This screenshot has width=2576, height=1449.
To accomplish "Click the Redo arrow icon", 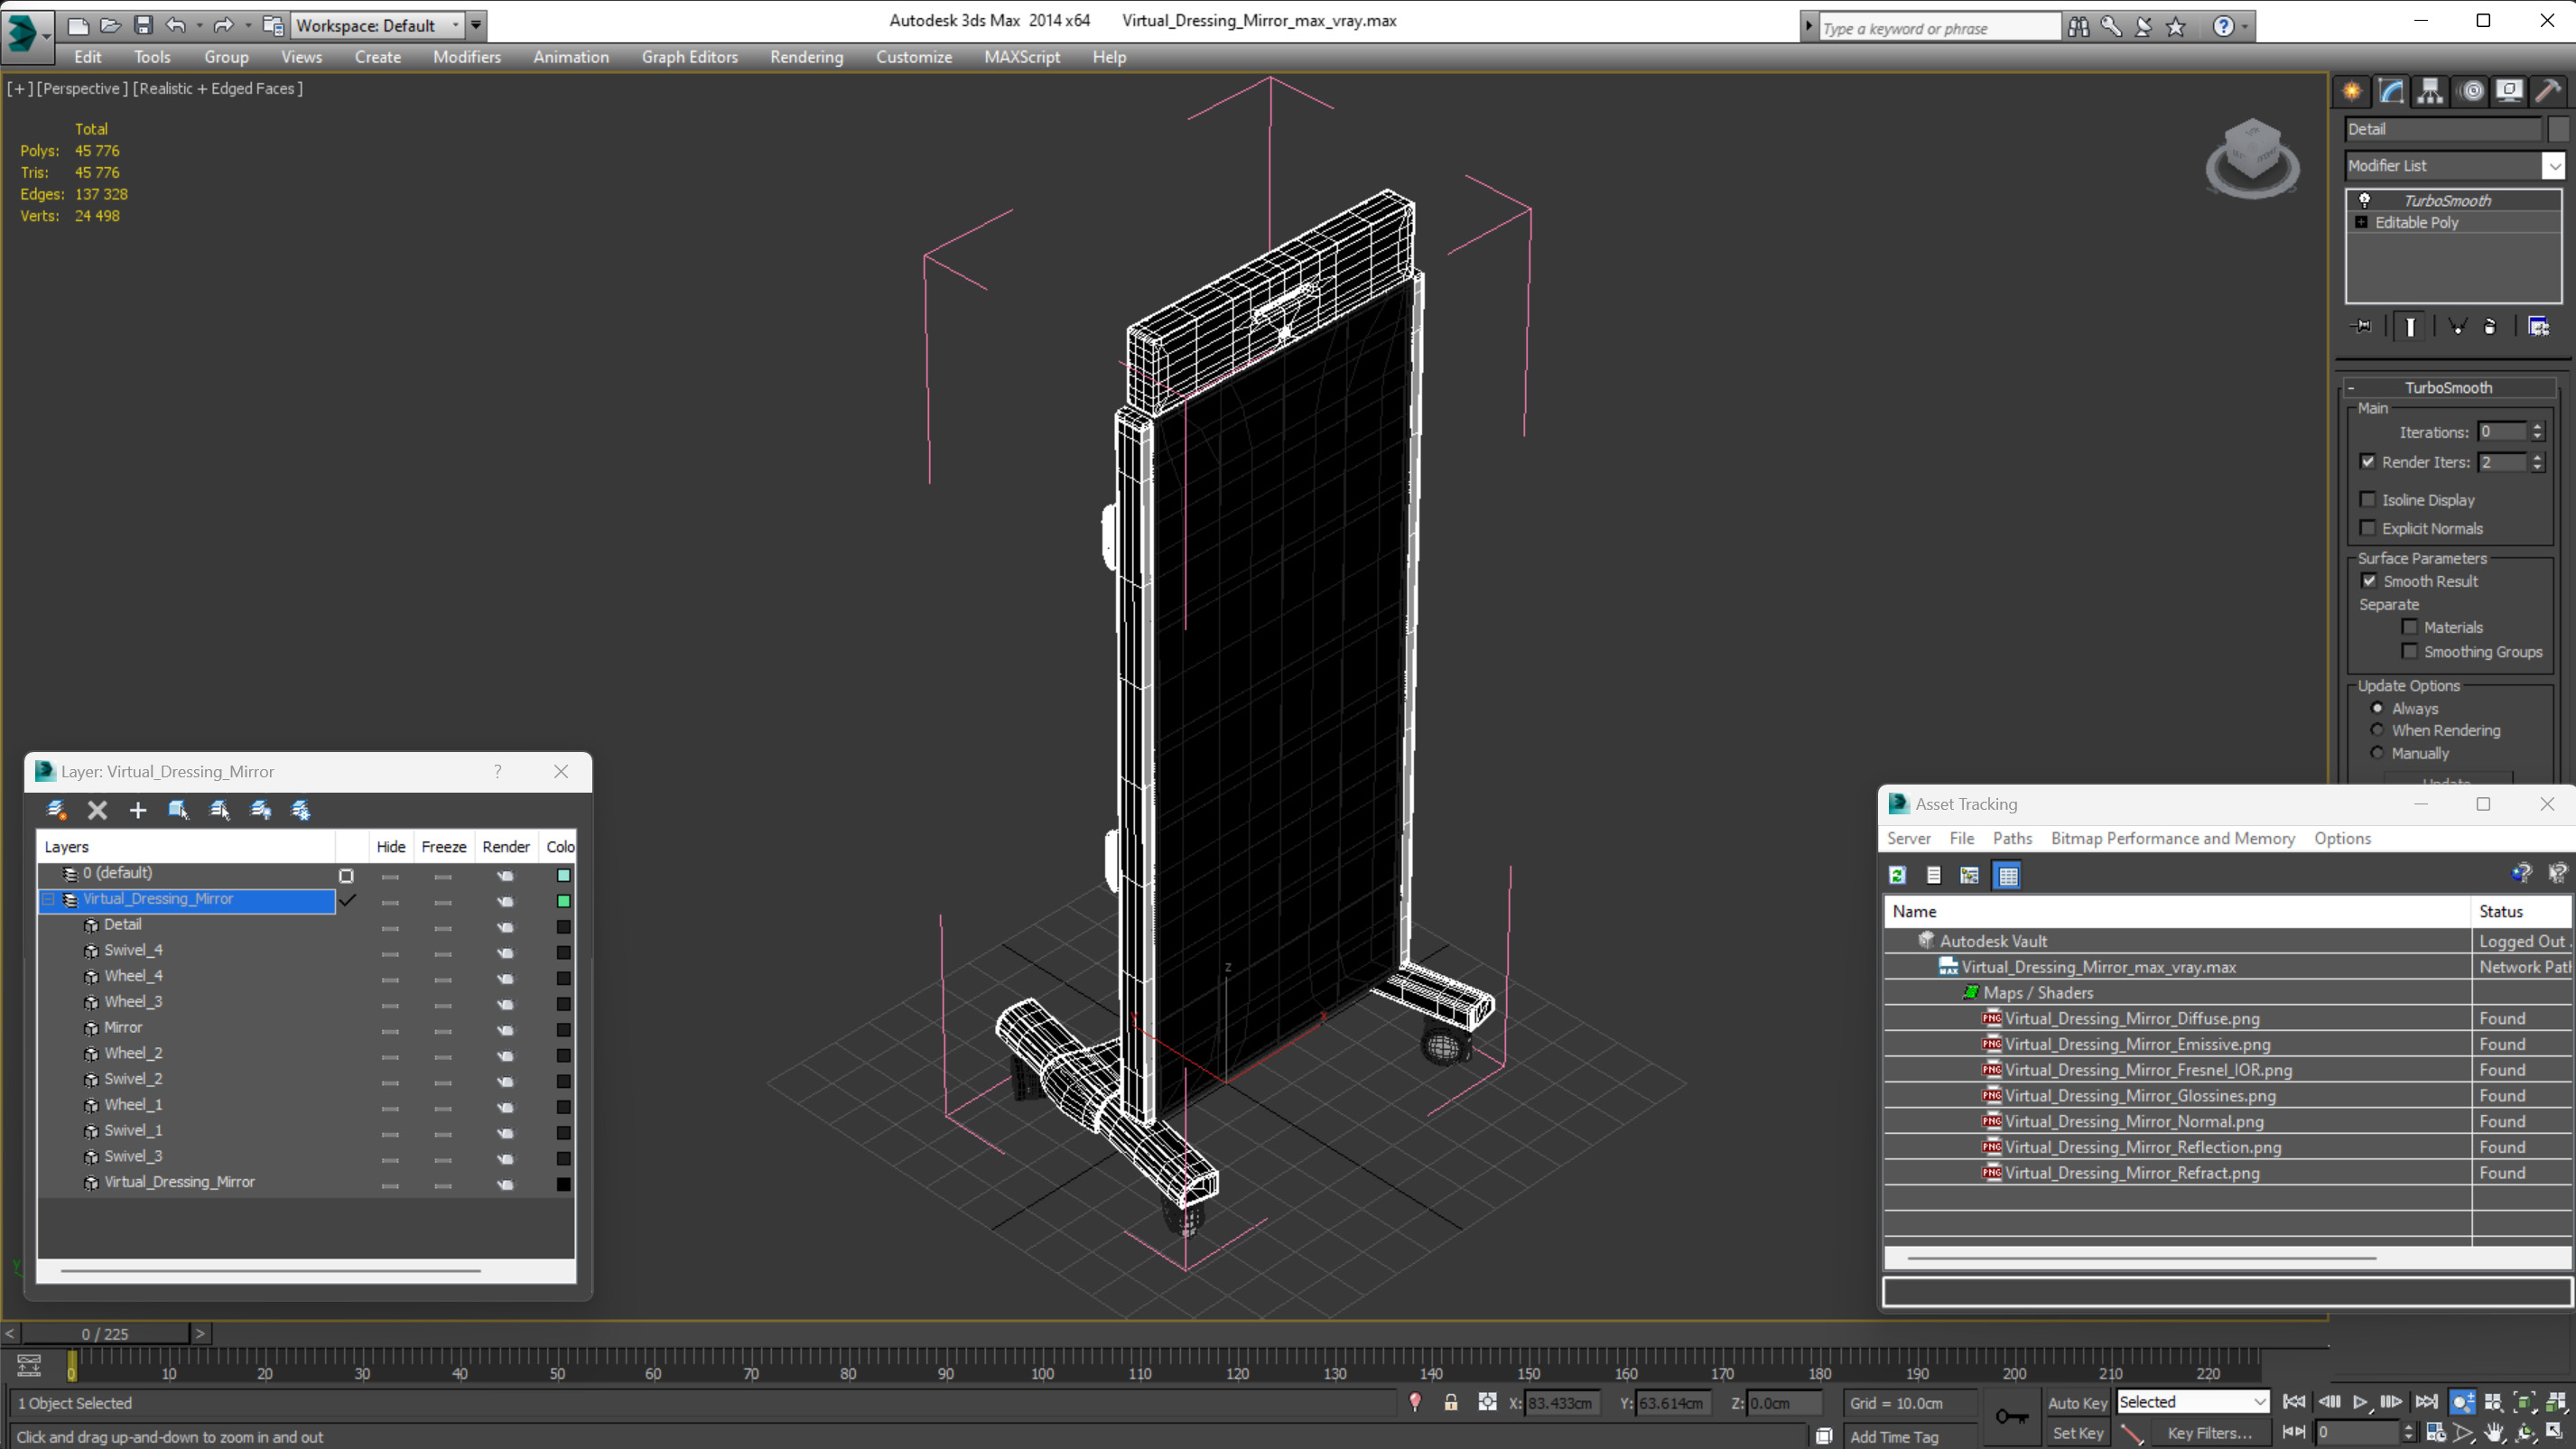I will coord(223,25).
